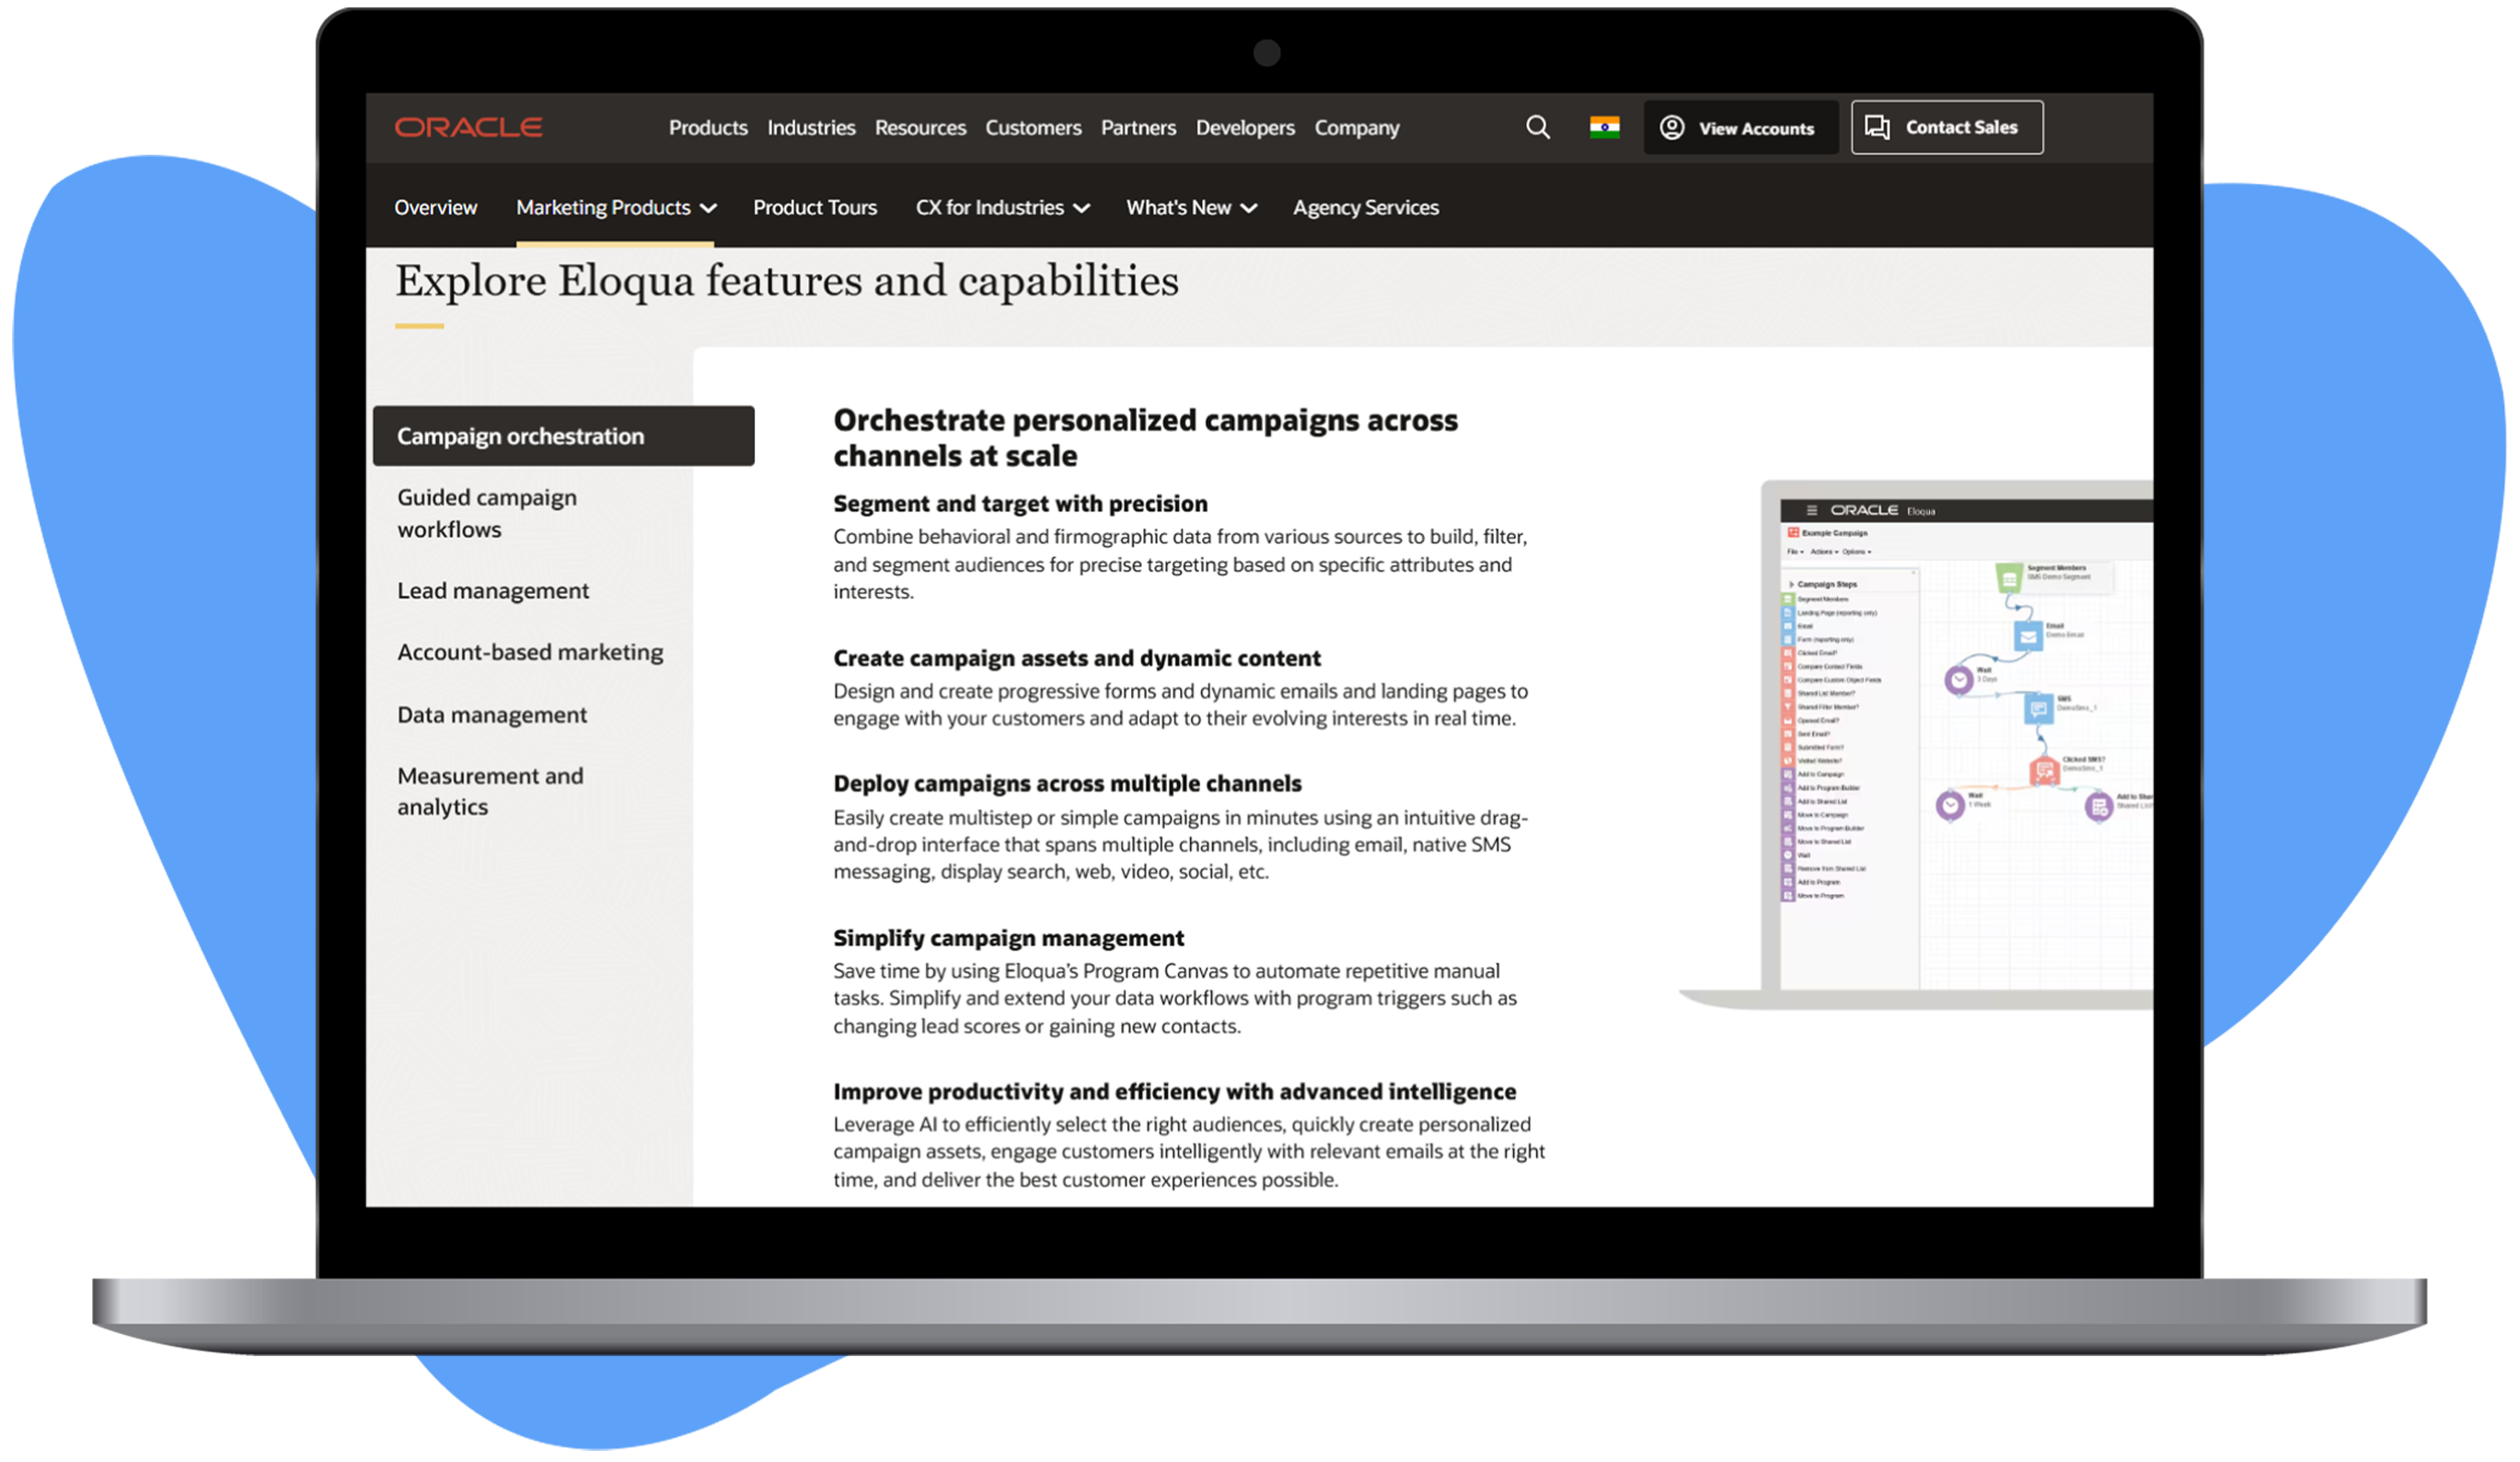Open the Developers menu item
Screen dimensions: 2520x1462
[1244, 128]
